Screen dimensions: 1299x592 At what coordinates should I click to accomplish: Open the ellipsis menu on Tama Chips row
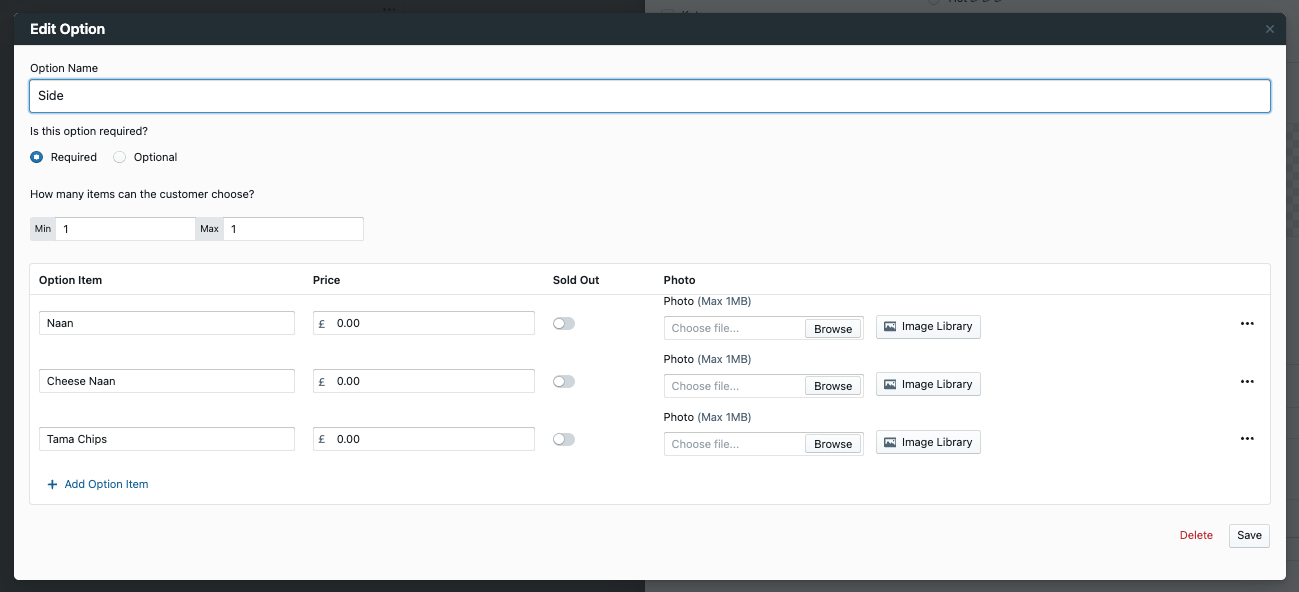pyautogui.click(x=1247, y=438)
